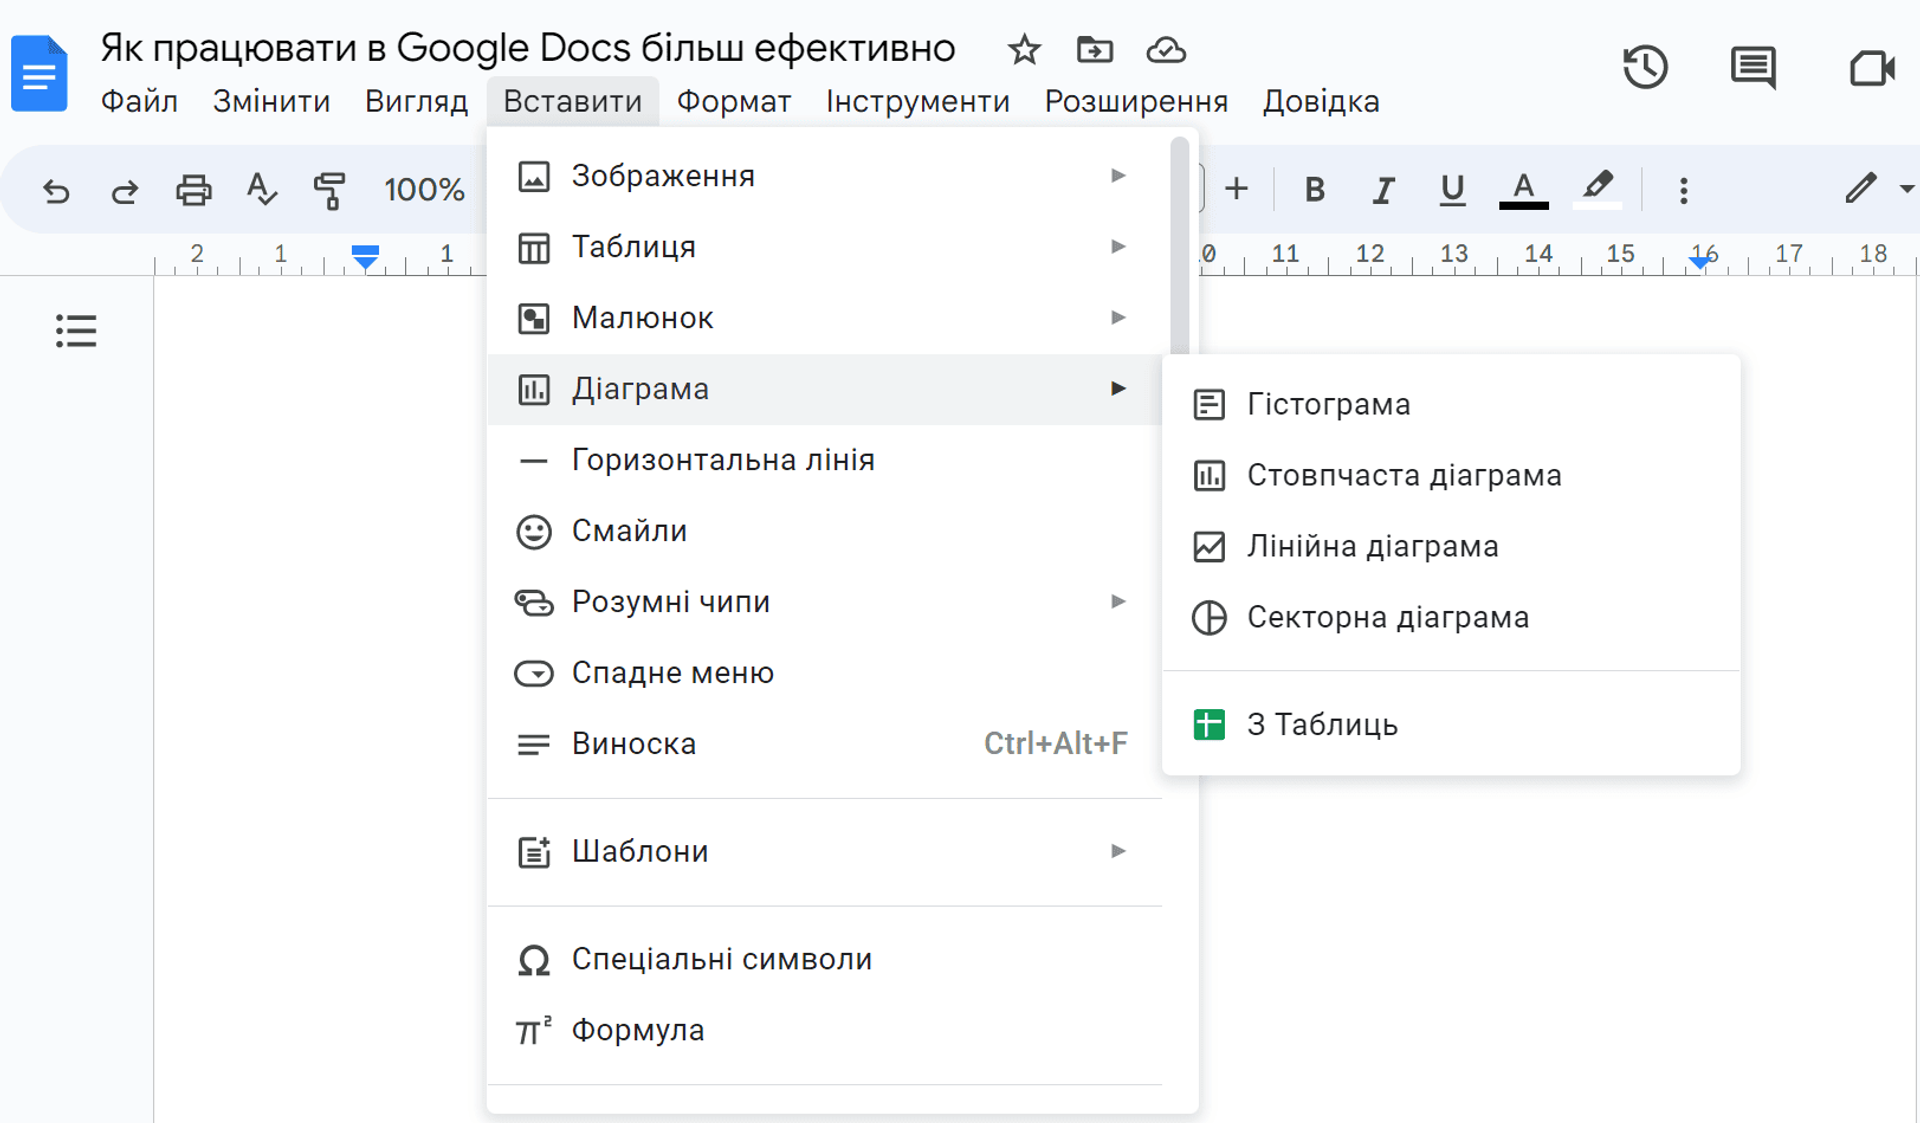Activate the paint format tool
Image resolution: width=1920 pixels, height=1123 pixels.
point(329,189)
